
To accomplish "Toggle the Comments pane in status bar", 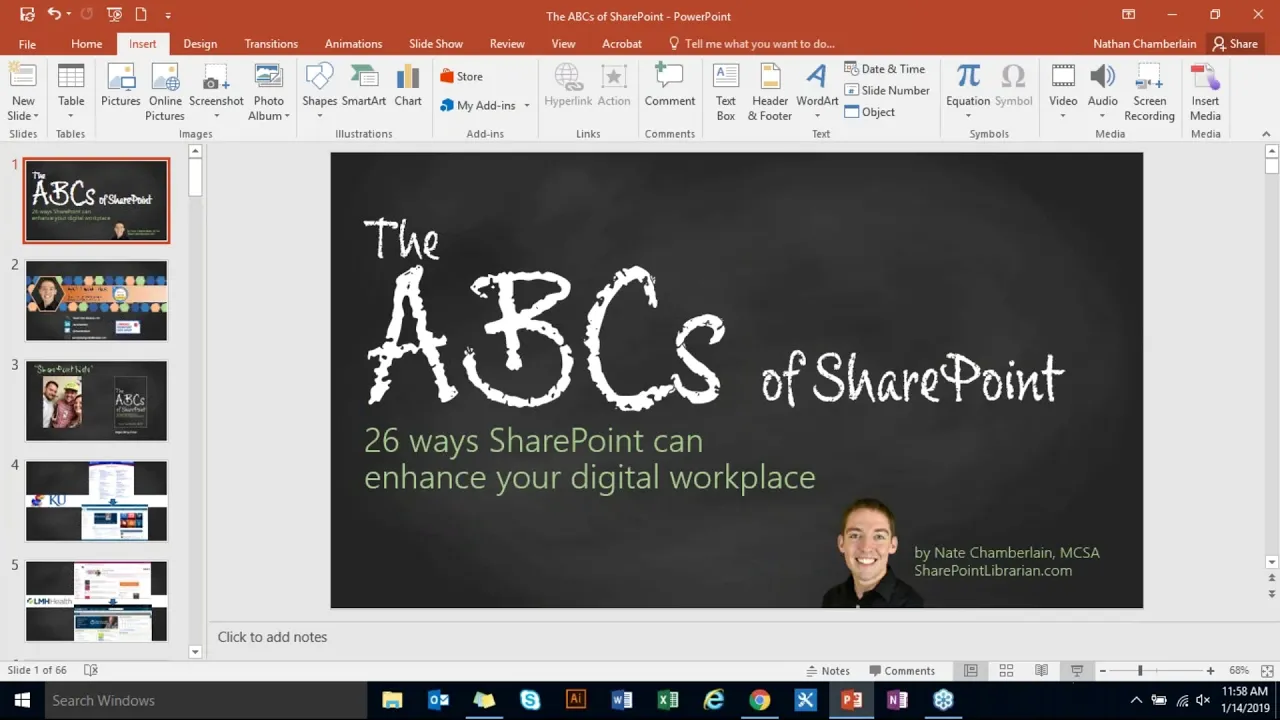I will click(902, 671).
